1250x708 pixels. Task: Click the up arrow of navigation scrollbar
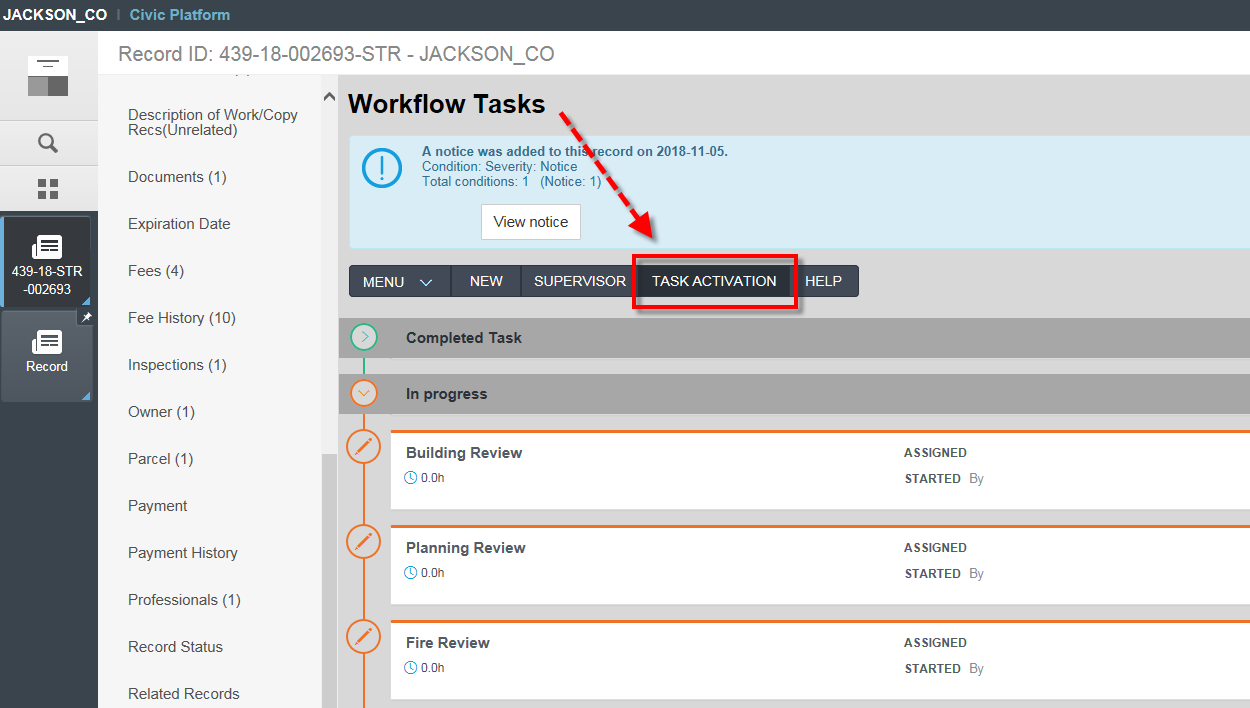click(330, 97)
